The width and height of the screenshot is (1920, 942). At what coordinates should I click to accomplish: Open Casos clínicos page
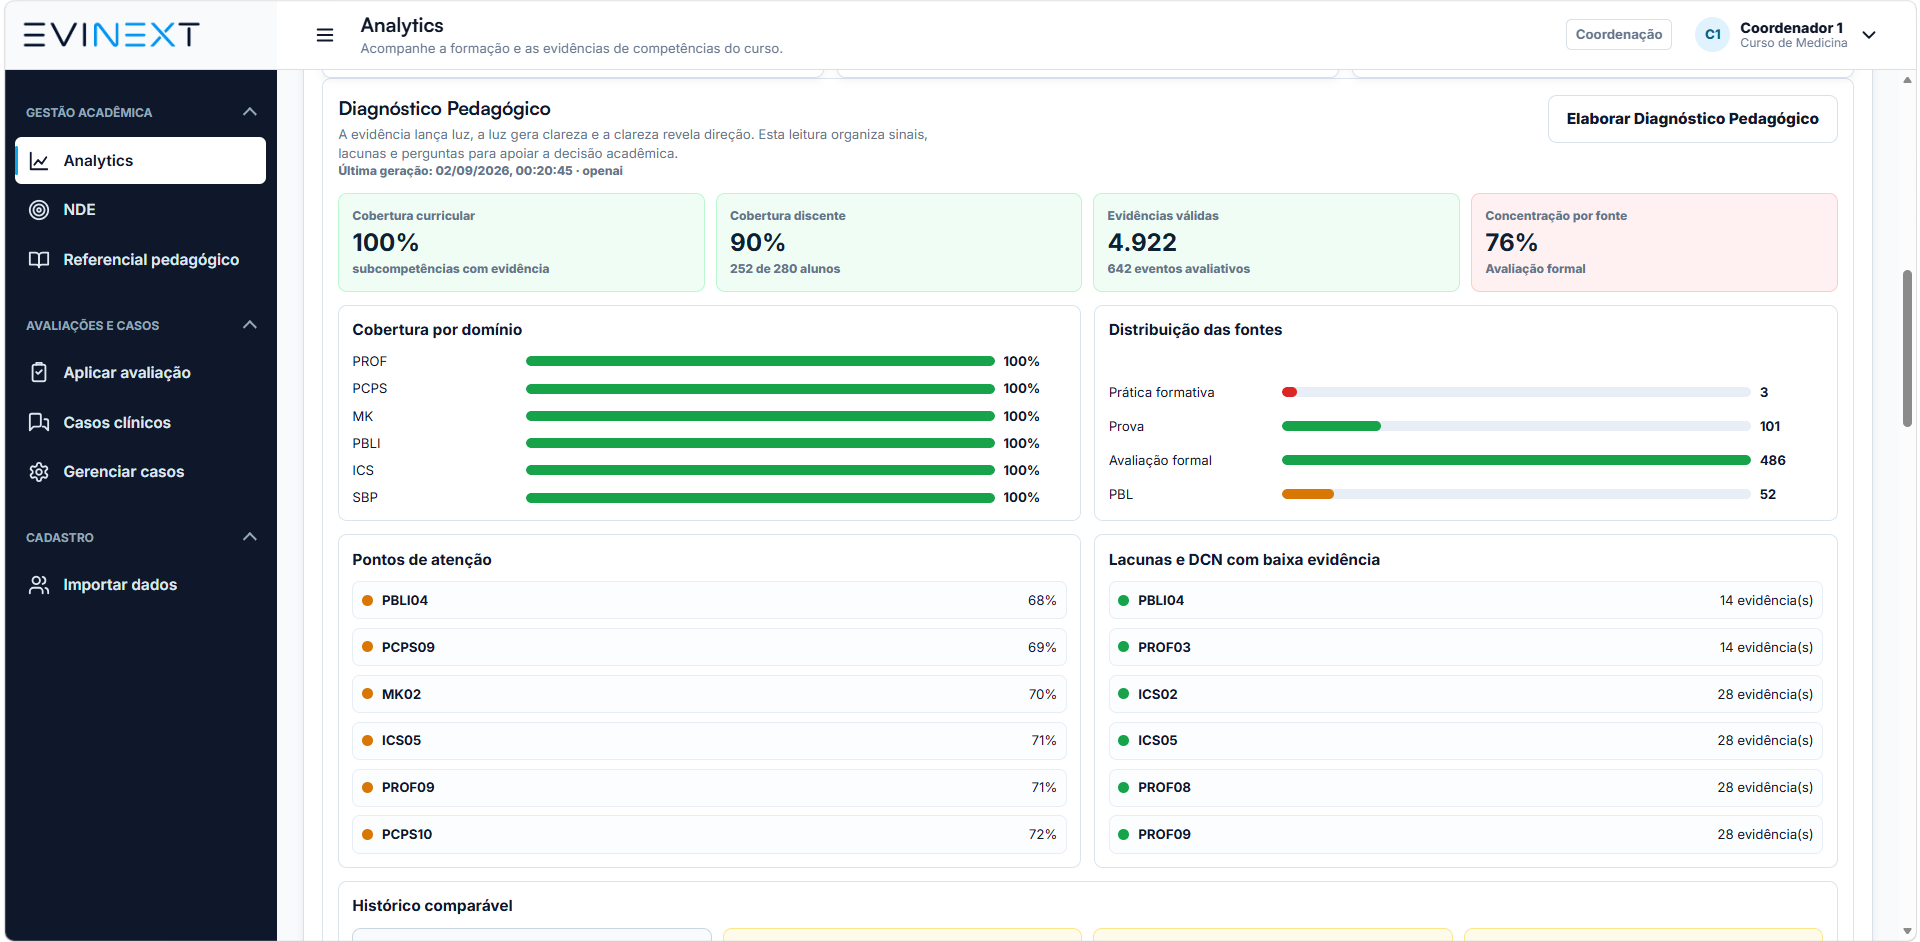pyautogui.click(x=141, y=422)
